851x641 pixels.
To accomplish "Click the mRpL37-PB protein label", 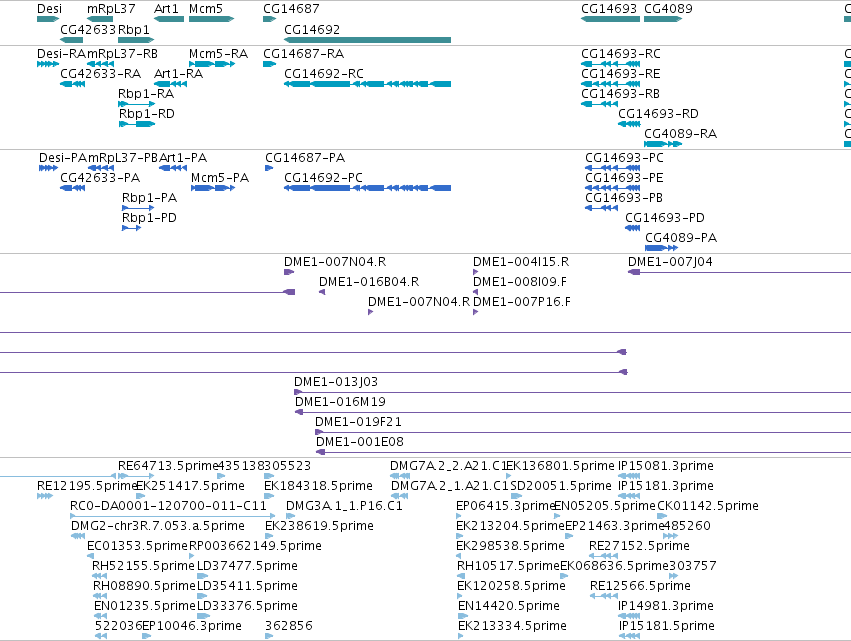I will tap(123, 158).
